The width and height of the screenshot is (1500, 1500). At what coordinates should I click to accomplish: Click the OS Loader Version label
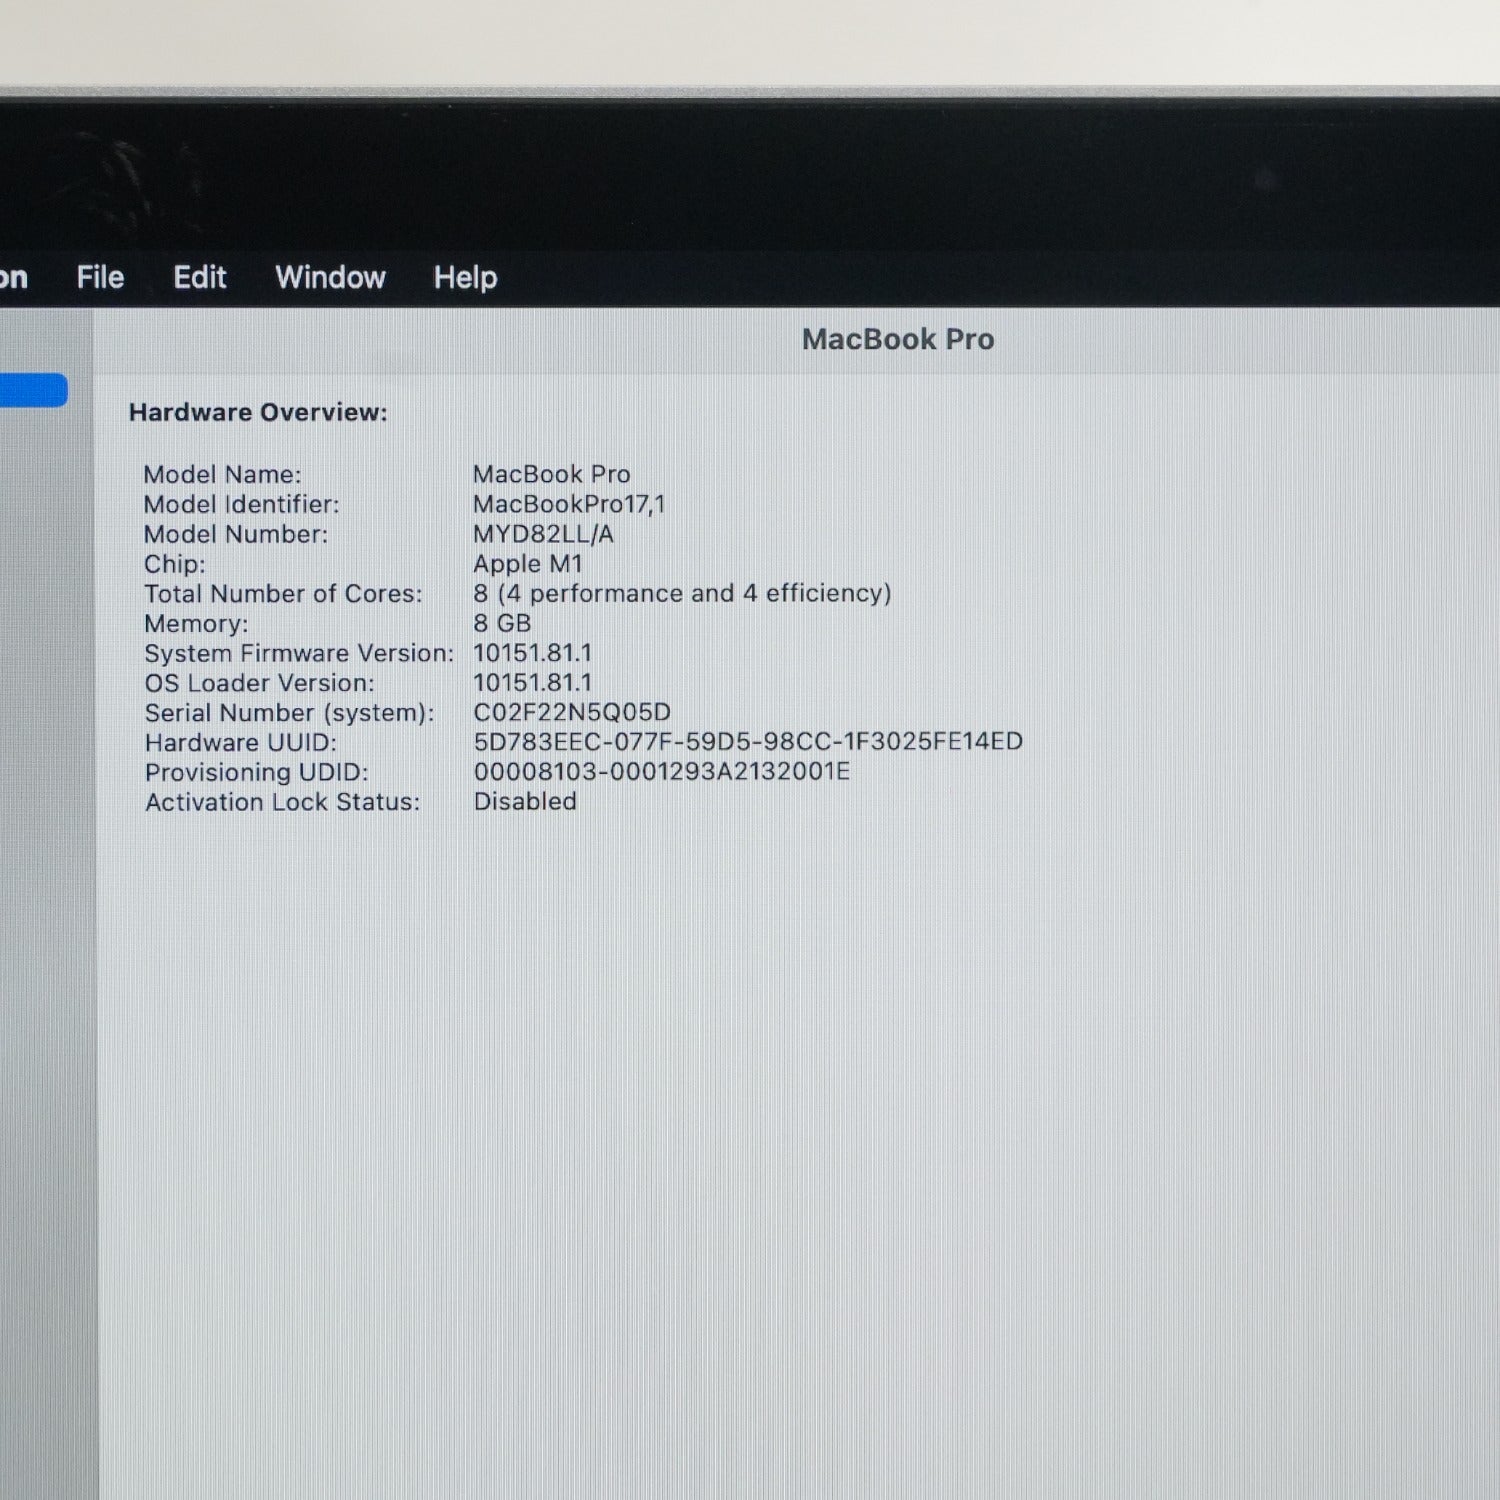(259, 683)
